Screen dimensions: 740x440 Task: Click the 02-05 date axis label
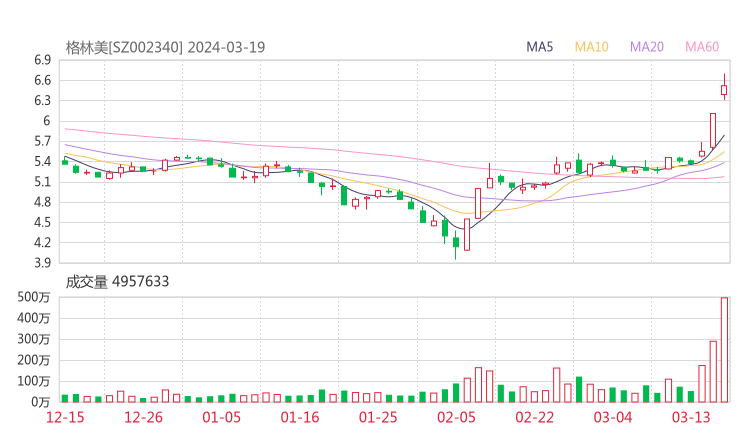pos(456,417)
